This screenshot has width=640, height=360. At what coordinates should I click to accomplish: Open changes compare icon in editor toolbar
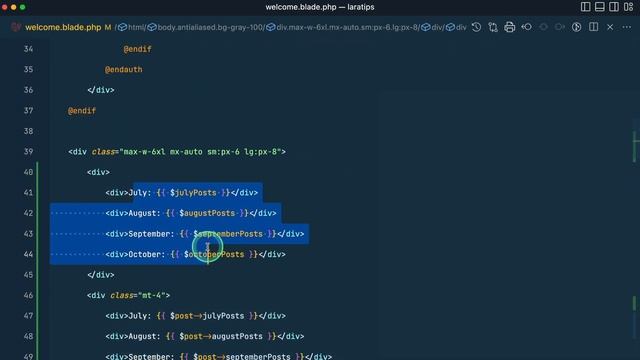[493, 27]
